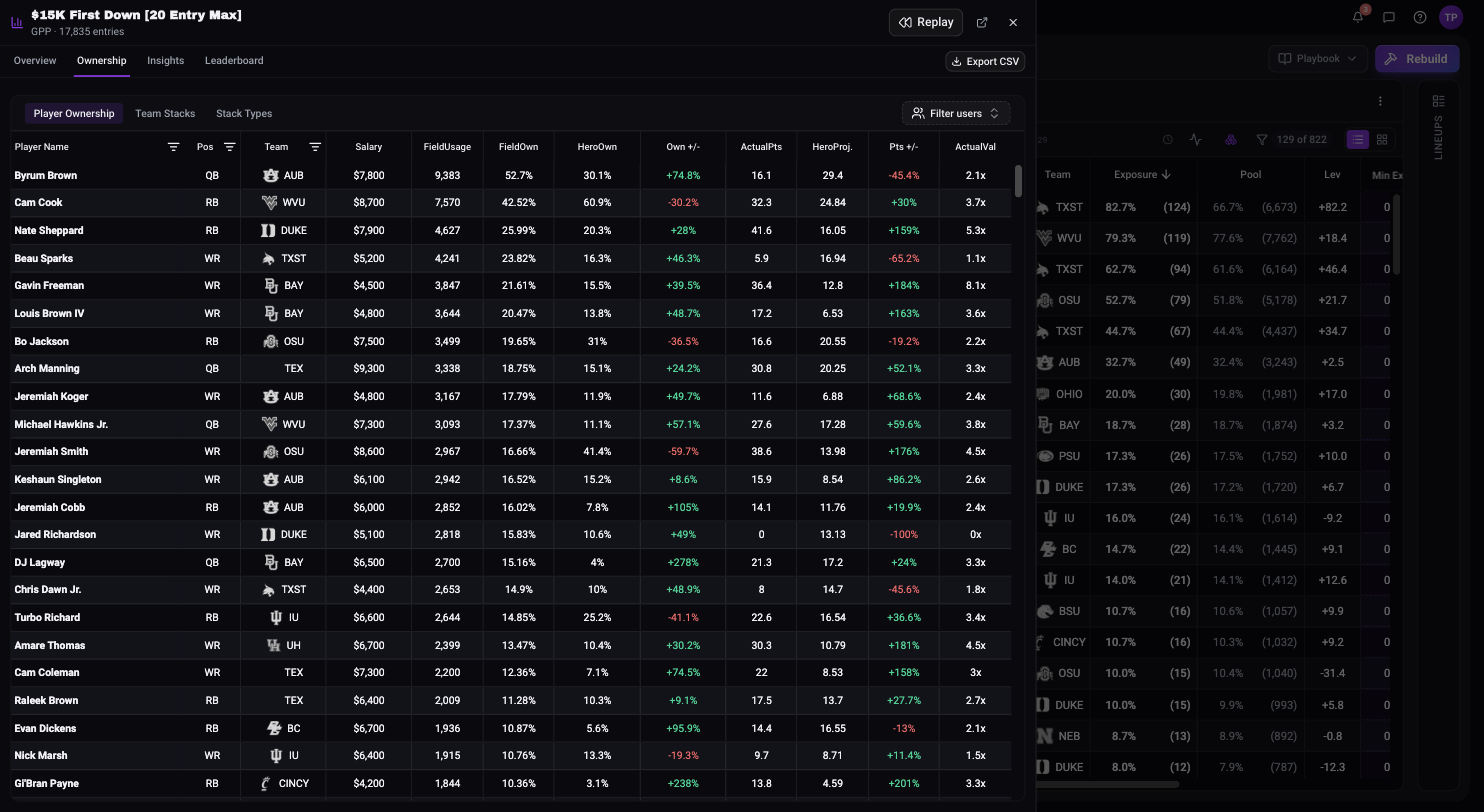This screenshot has height=812, width=1484.
Task: Open contest in new window icon
Action: coord(982,22)
